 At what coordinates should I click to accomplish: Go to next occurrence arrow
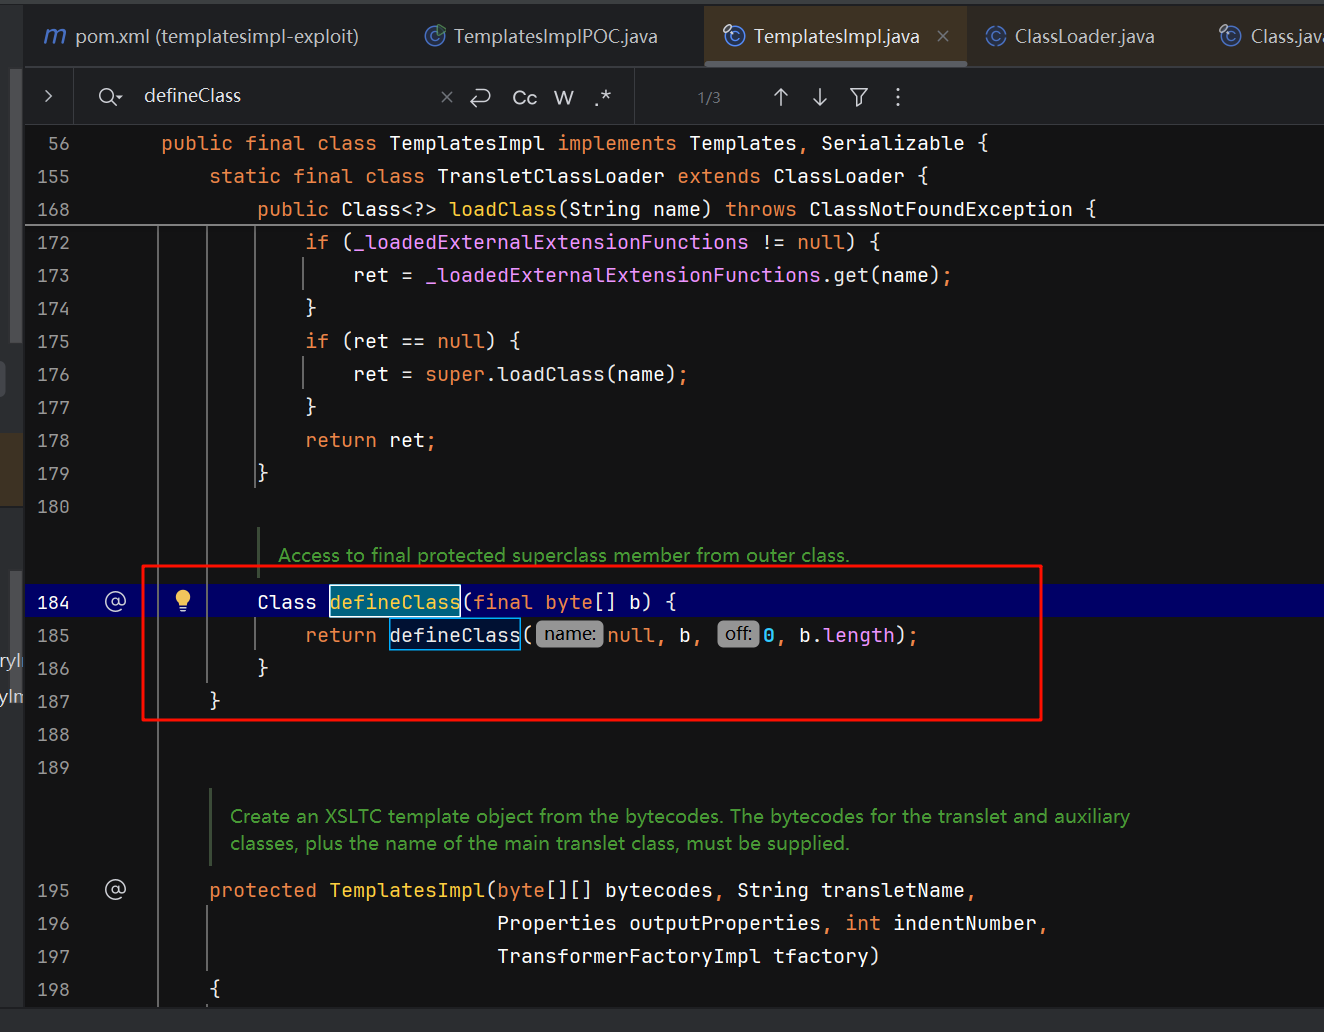pyautogui.click(x=820, y=97)
